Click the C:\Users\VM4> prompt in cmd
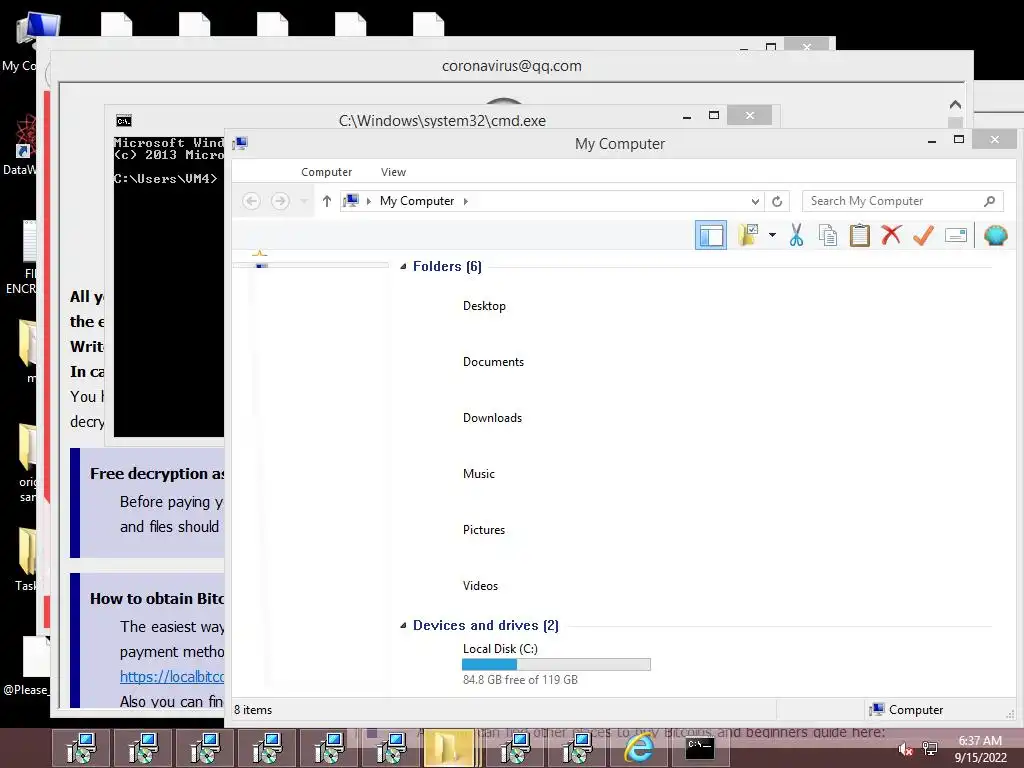This screenshot has width=1024, height=768. pos(165,179)
